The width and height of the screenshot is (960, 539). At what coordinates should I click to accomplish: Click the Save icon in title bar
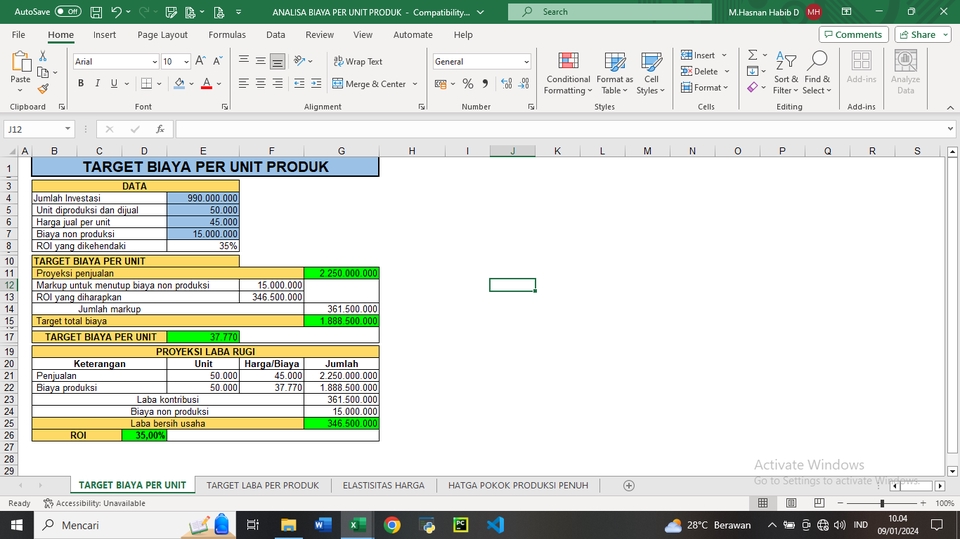point(96,12)
